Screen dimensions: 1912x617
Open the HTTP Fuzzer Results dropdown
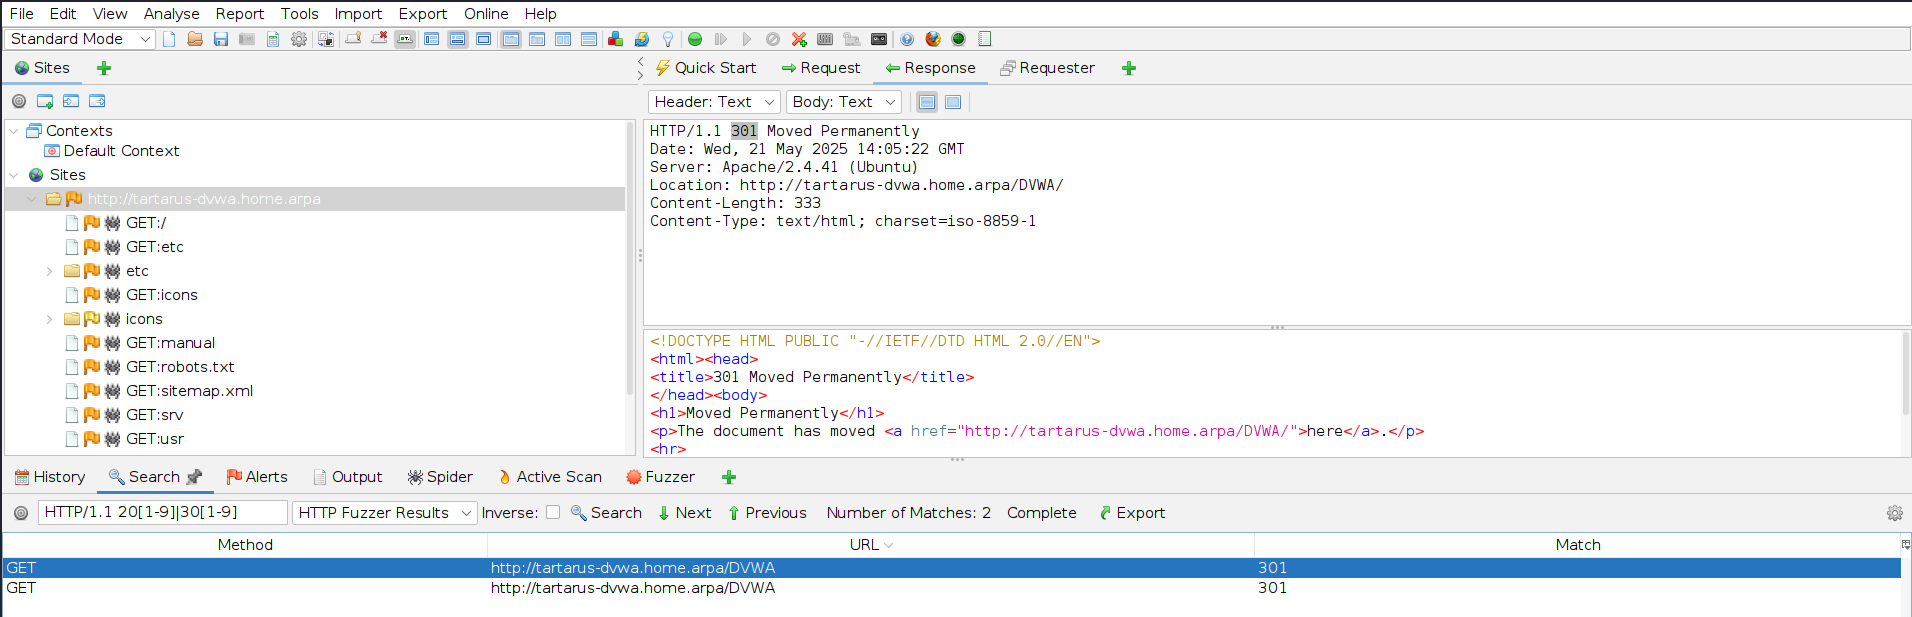pos(384,513)
